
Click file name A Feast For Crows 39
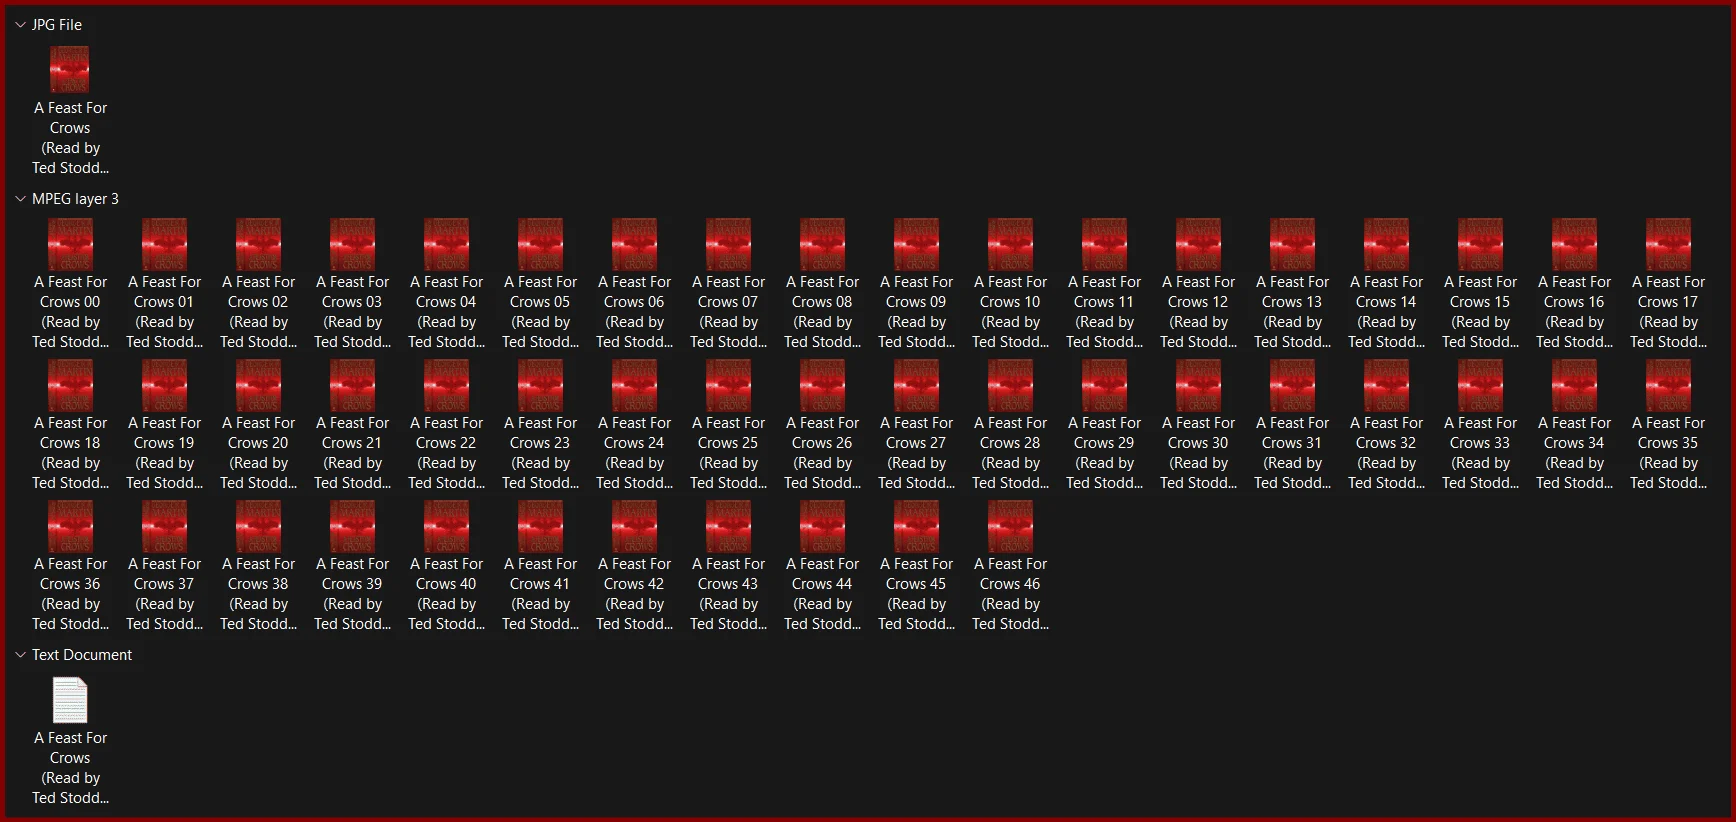pos(352,594)
